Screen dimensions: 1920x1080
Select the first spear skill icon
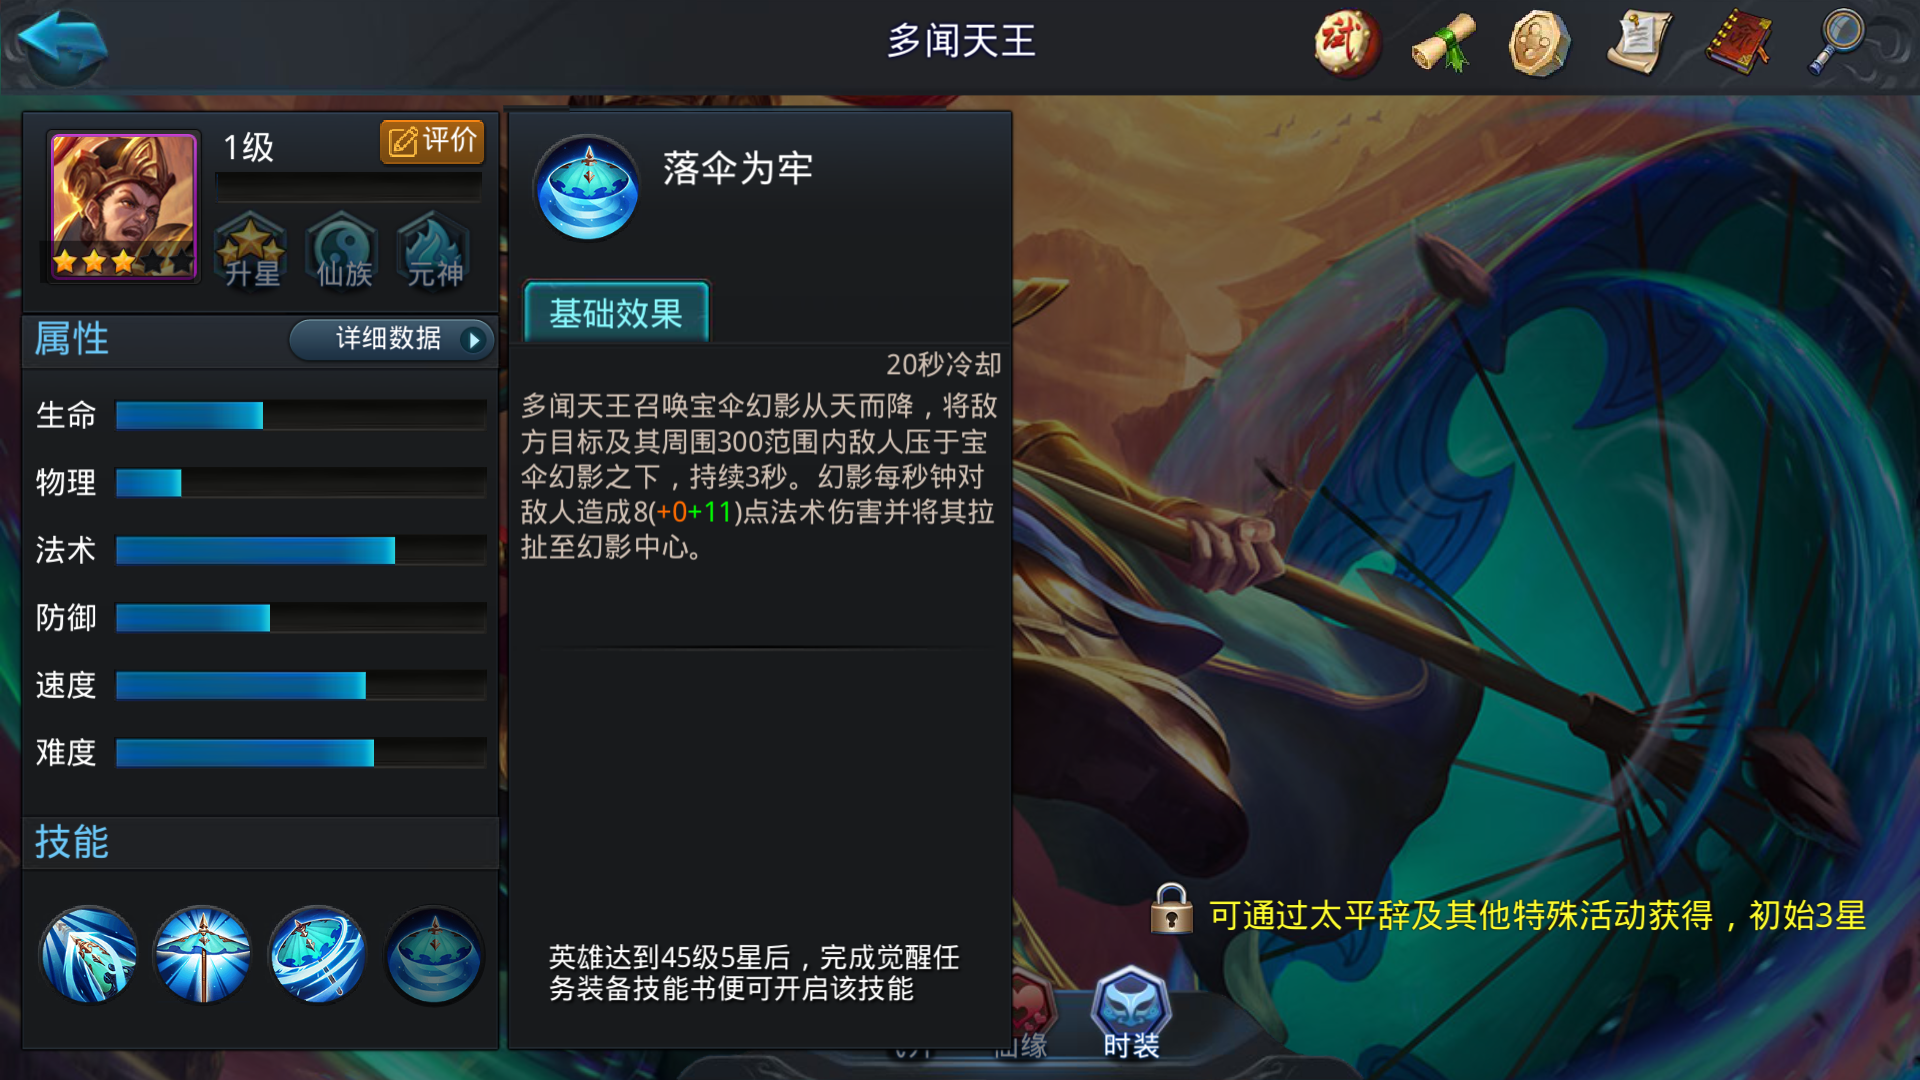click(88, 954)
